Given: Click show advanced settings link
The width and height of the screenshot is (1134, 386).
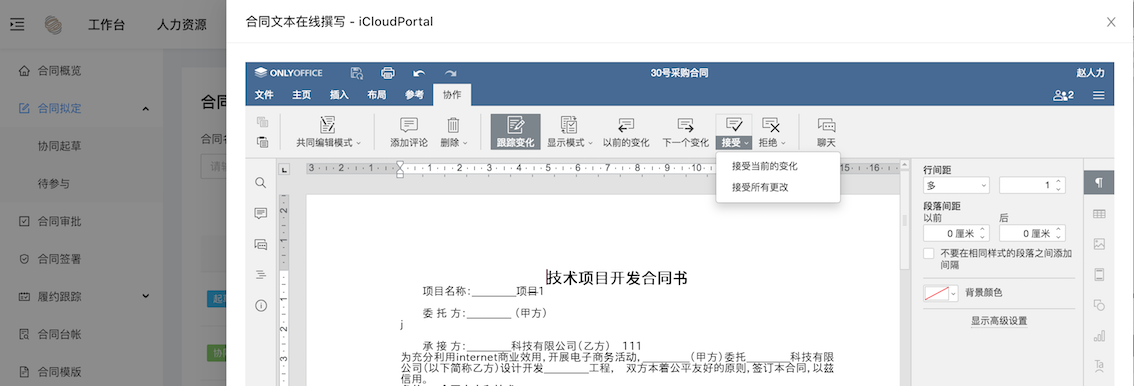Looking at the screenshot, I should (999, 321).
